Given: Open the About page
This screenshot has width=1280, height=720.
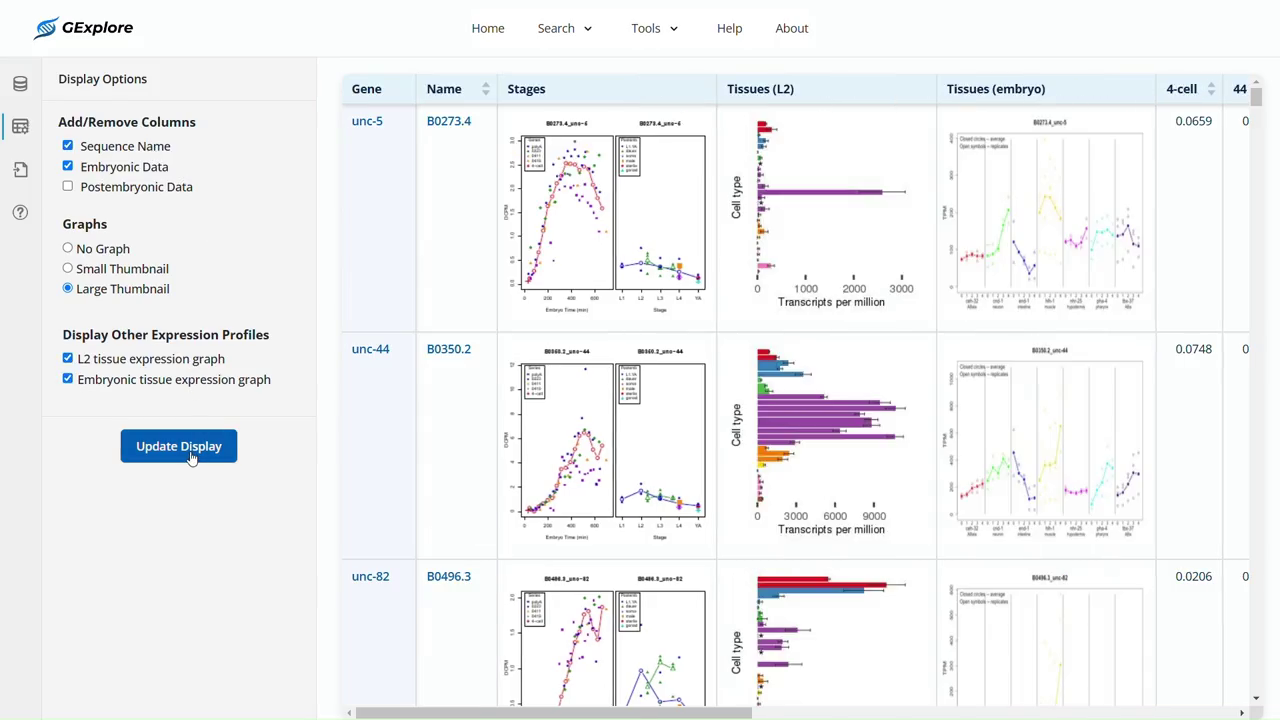Looking at the screenshot, I should [x=792, y=28].
